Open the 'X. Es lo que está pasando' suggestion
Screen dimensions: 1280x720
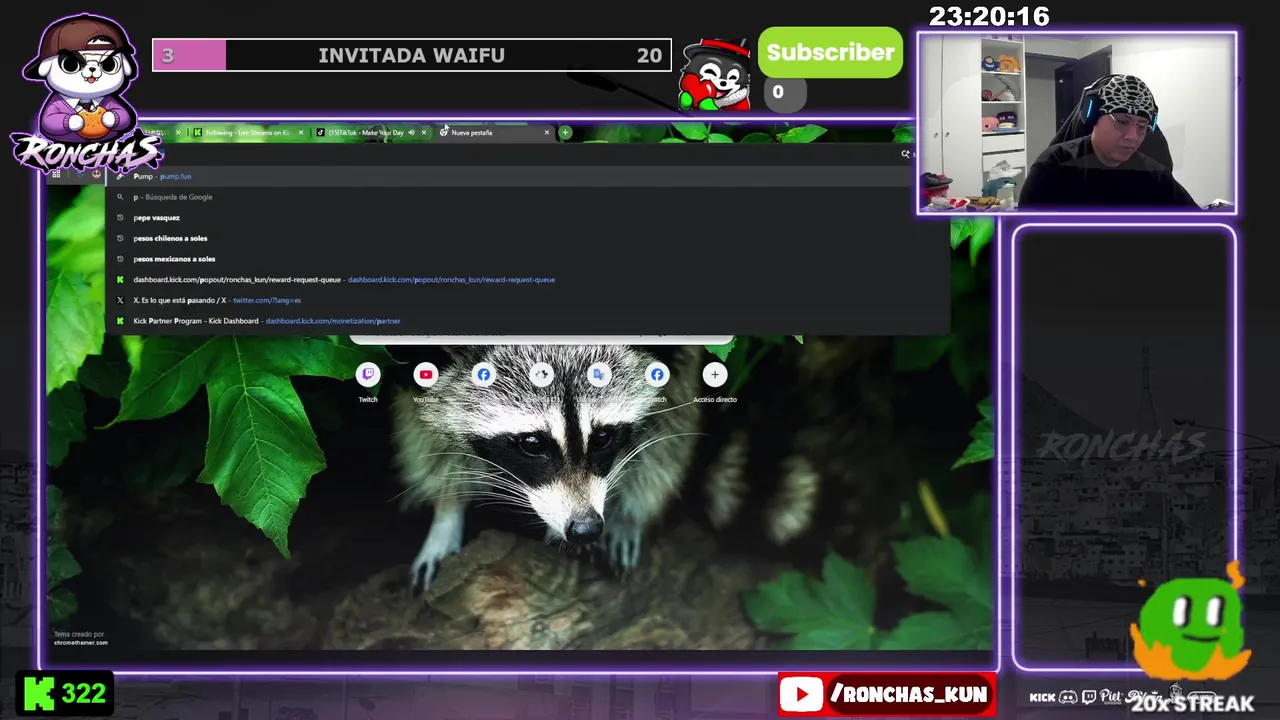click(x=527, y=300)
